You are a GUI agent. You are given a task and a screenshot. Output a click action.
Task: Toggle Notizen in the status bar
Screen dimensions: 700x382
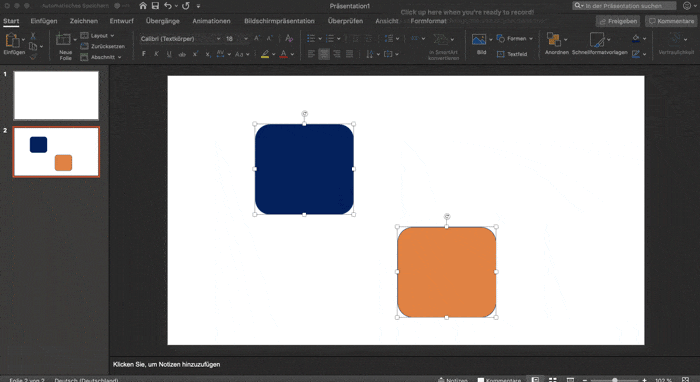(x=452, y=380)
